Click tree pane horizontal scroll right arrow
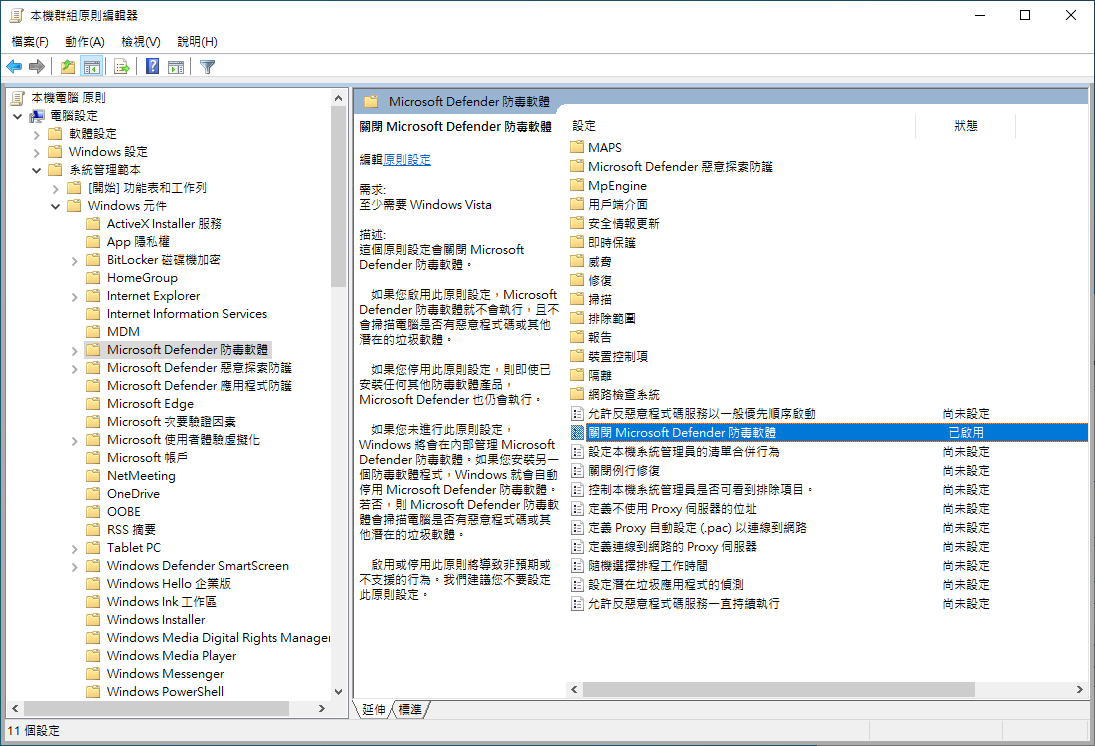 pos(321,708)
